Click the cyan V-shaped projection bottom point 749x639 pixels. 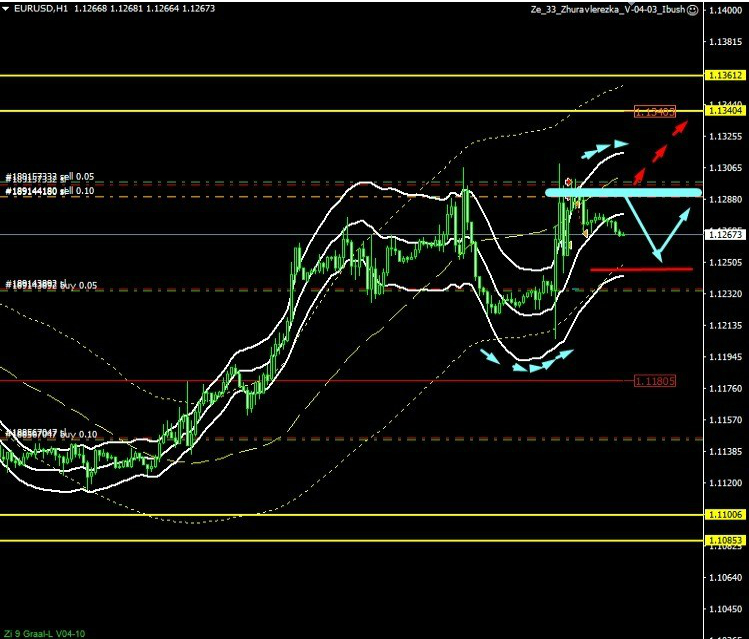coord(658,260)
